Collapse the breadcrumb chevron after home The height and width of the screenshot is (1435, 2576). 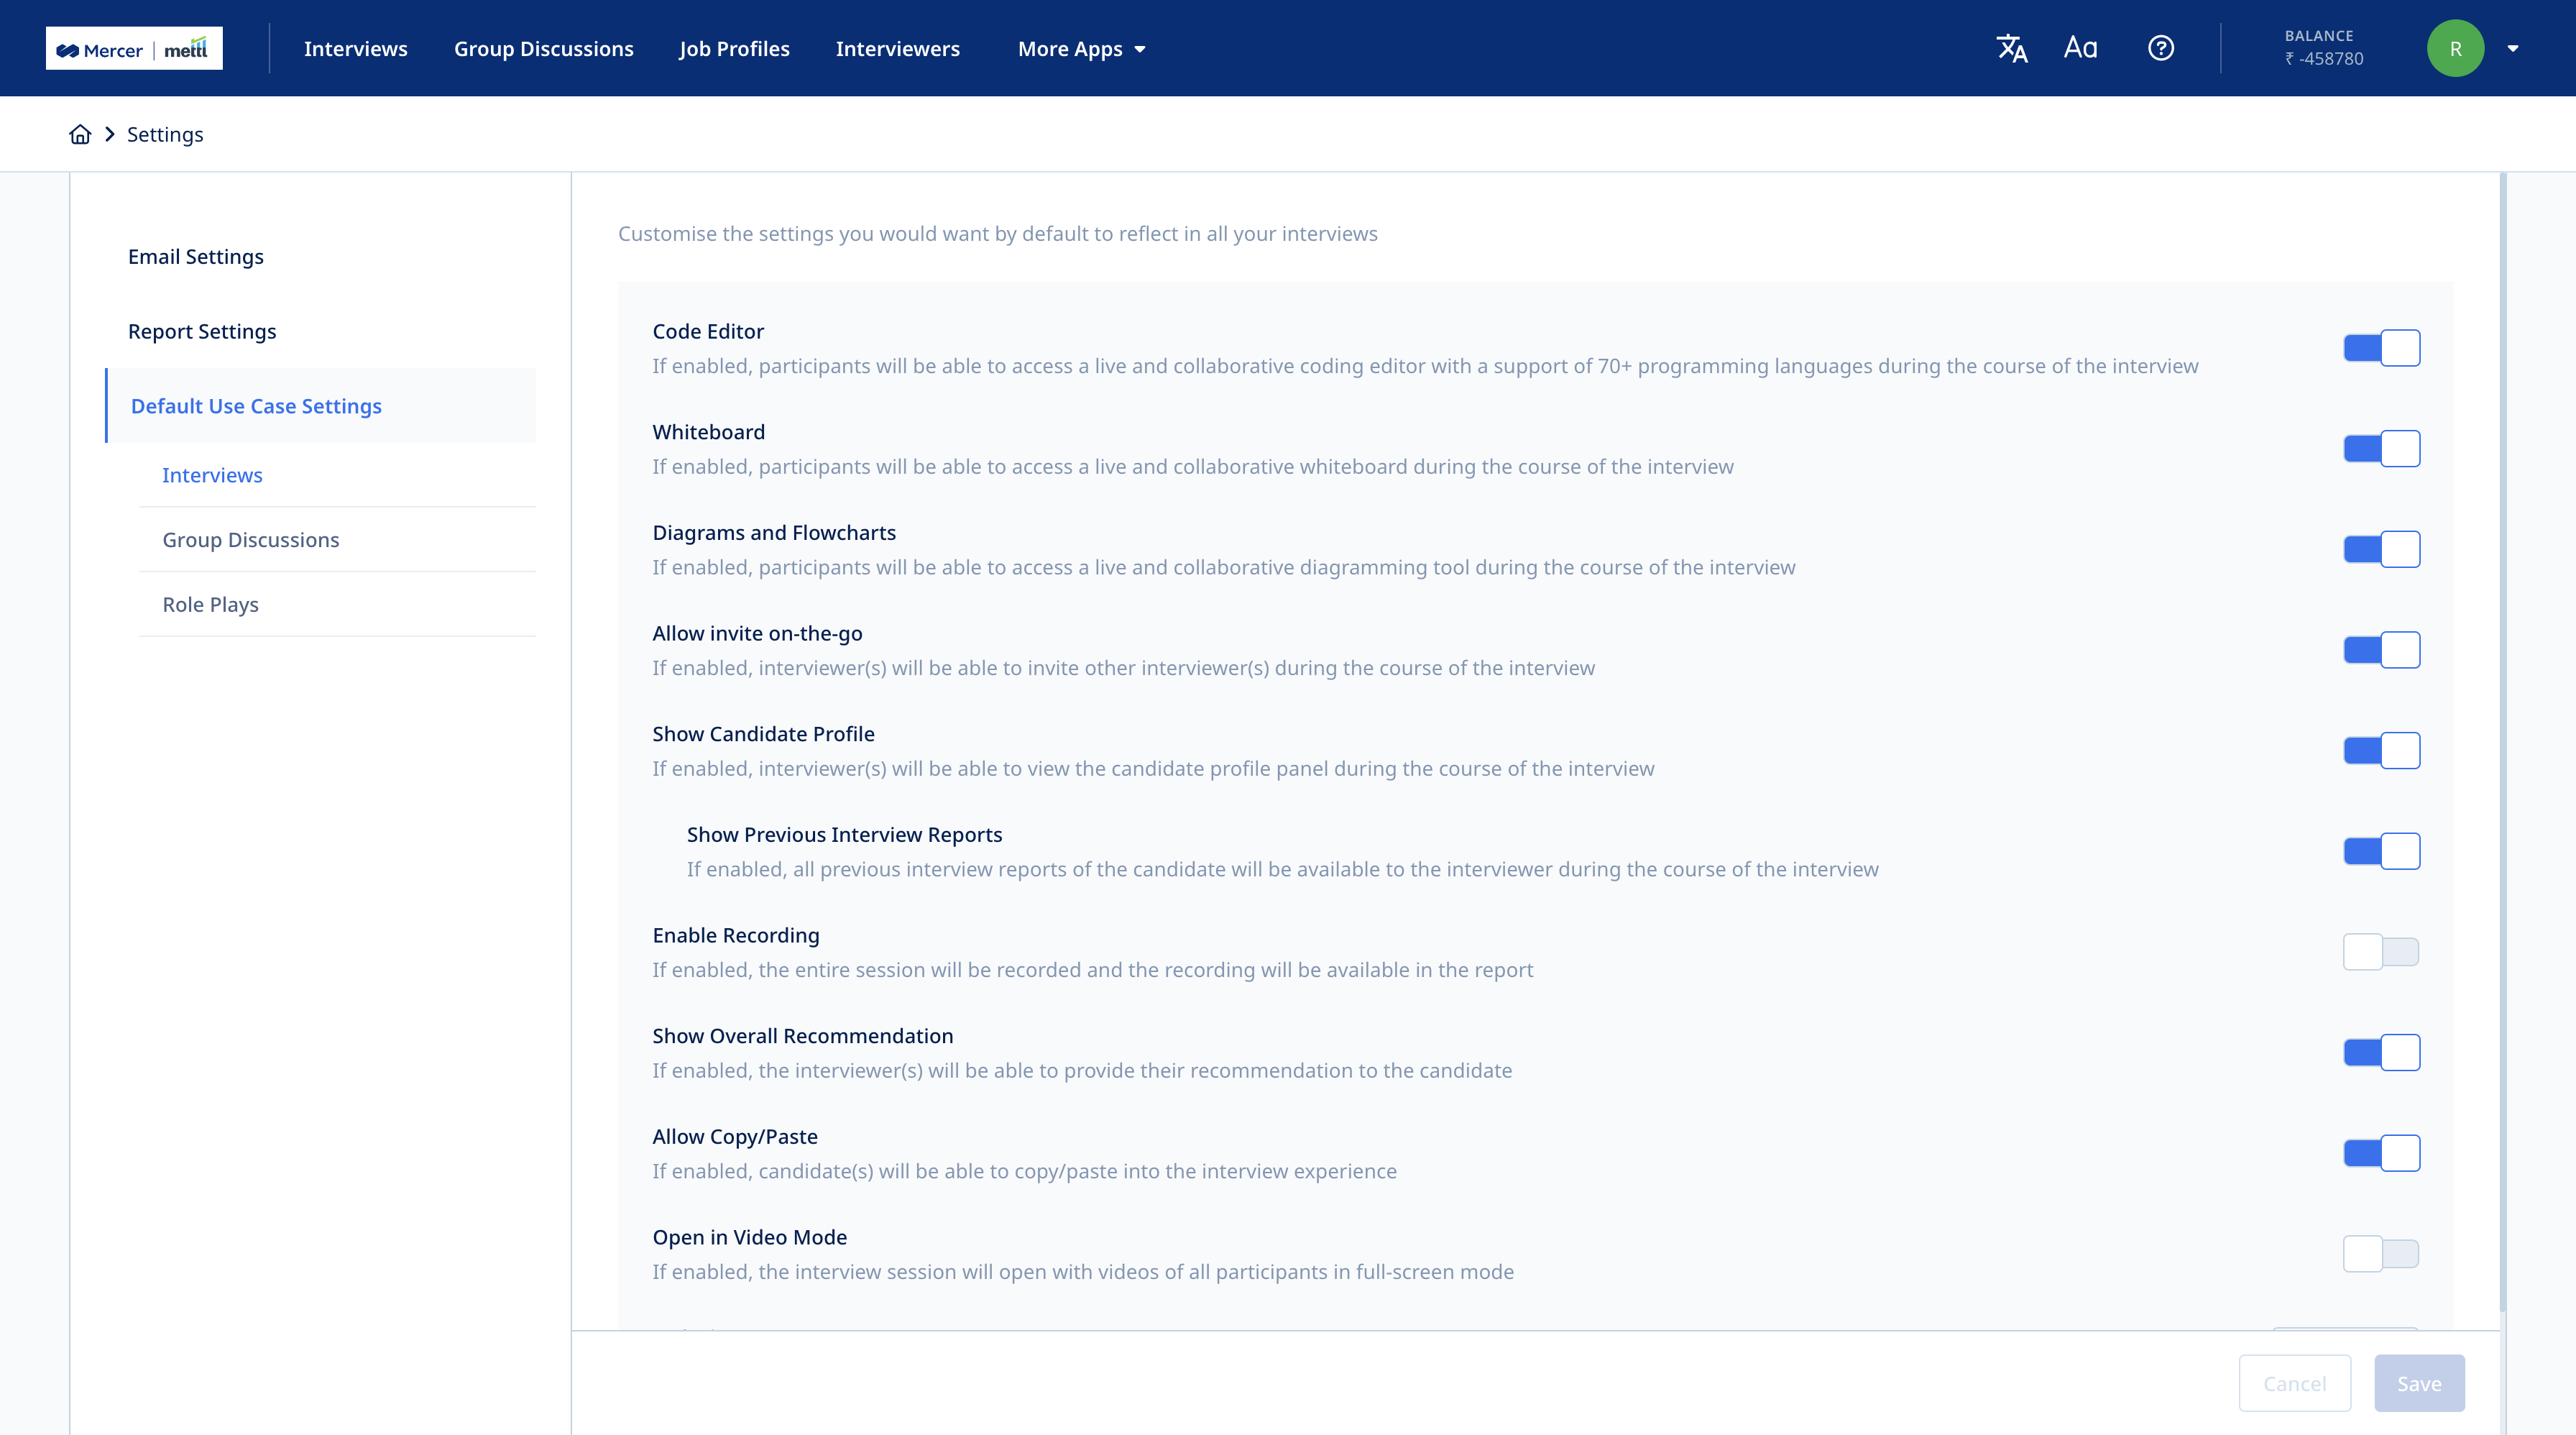tap(109, 133)
